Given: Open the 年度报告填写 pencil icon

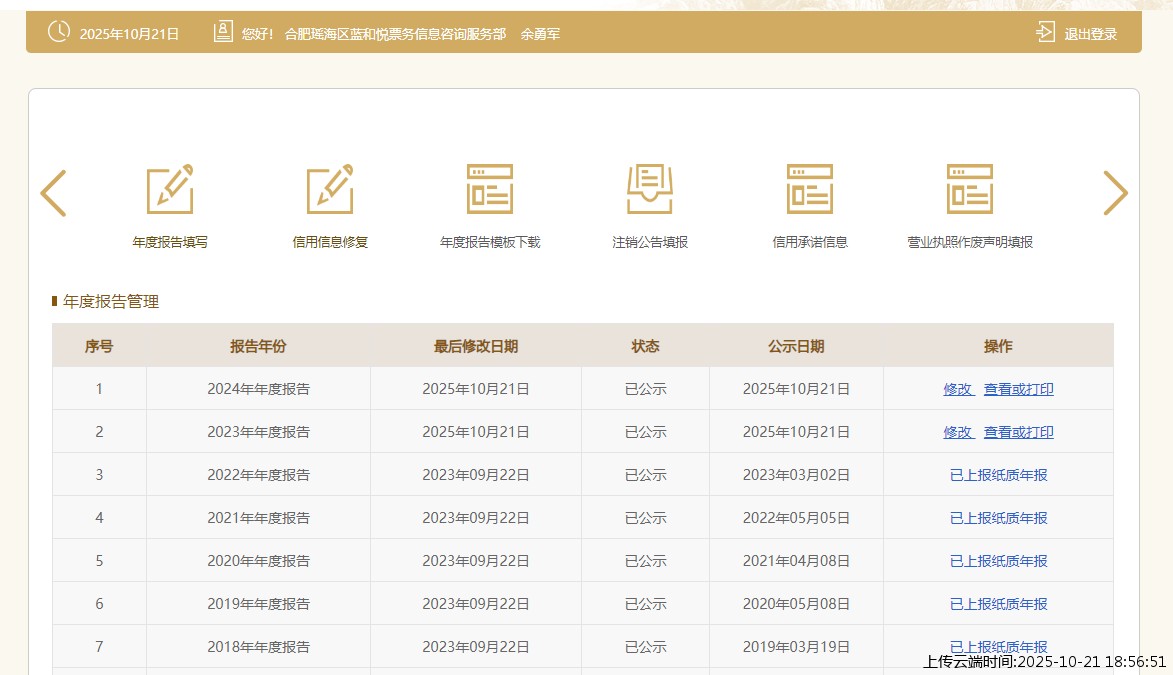Looking at the screenshot, I should pyautogui.click(x=170, y=189).
